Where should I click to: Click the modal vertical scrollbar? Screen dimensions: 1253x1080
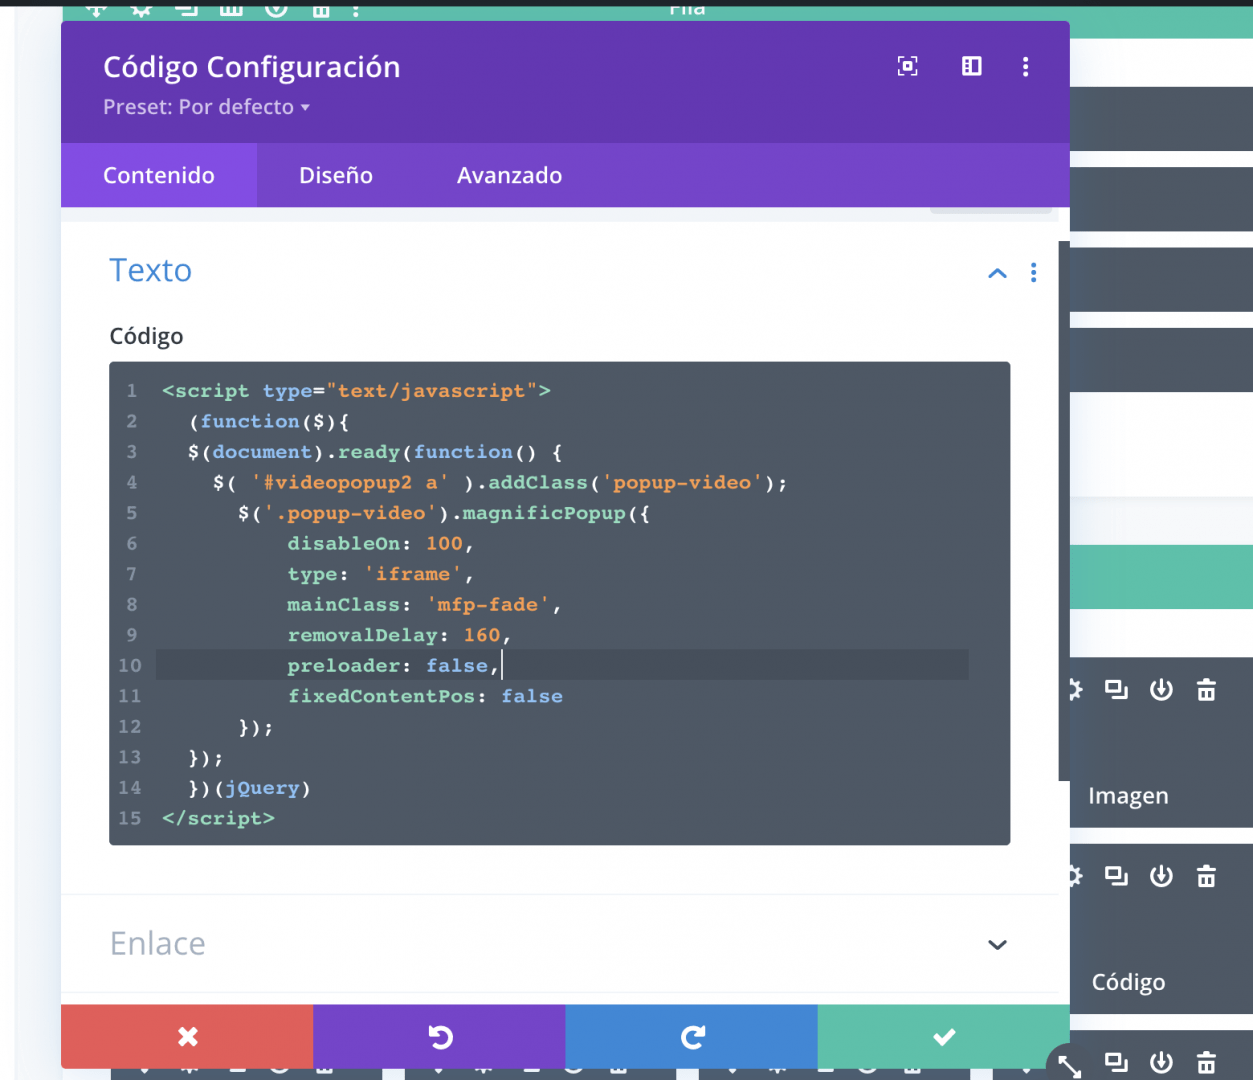(x=1064, y=510)
